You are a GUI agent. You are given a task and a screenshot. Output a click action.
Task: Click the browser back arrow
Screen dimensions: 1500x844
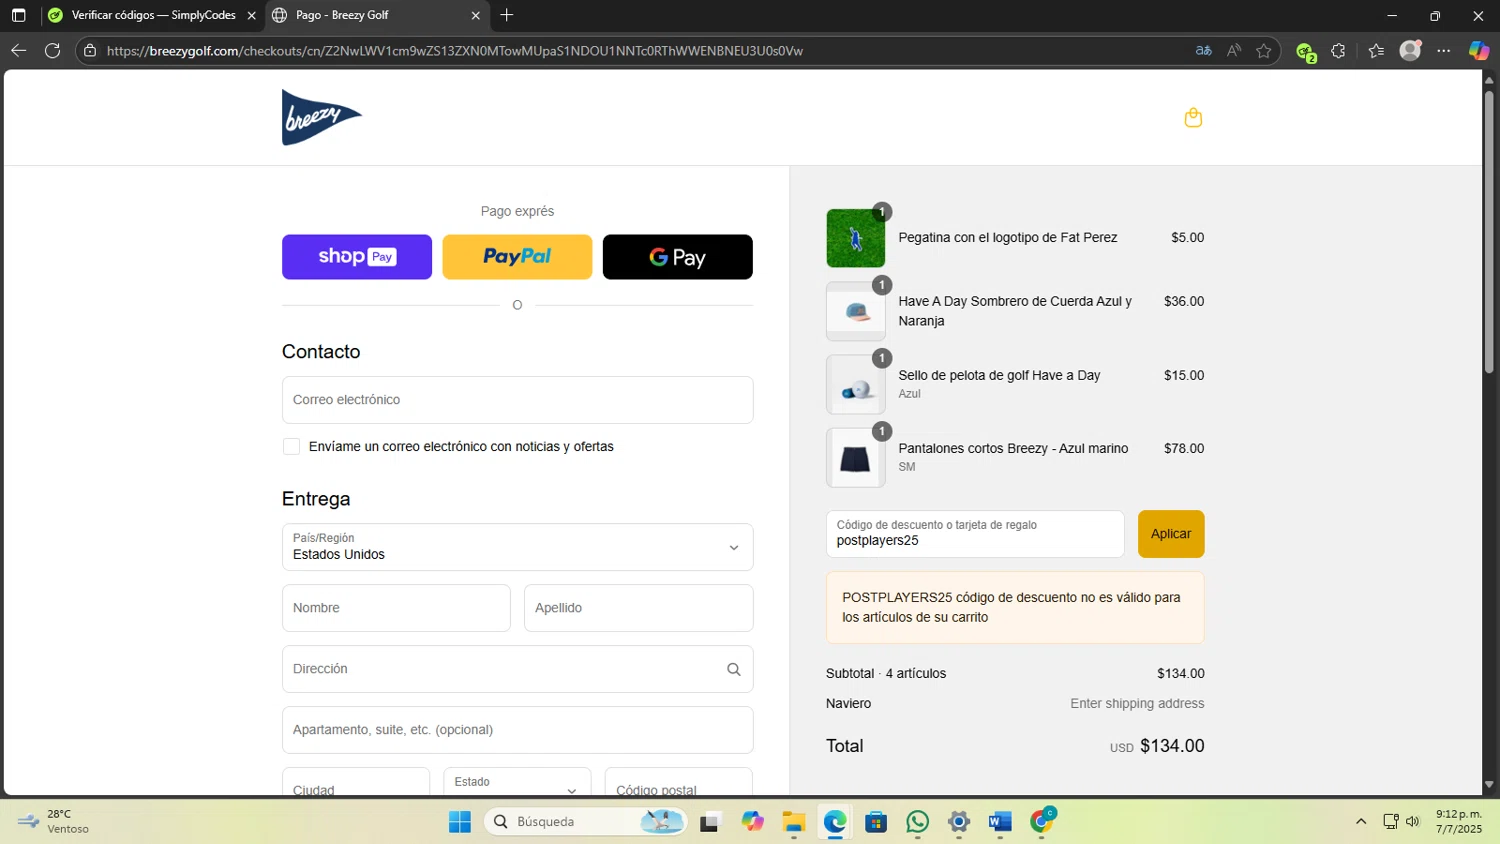click(x=18, y=50)
